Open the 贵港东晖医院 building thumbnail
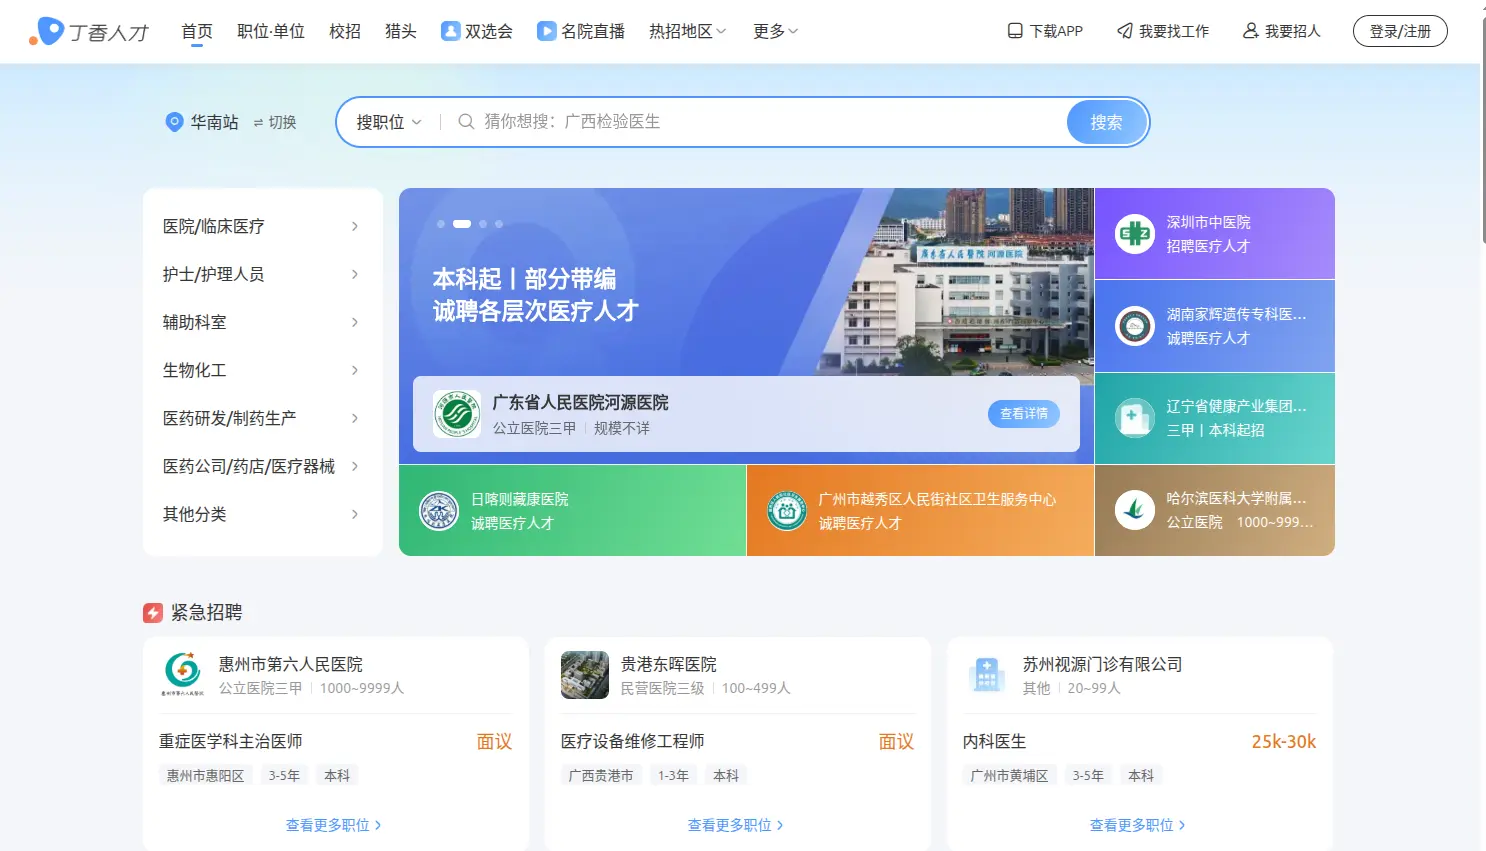Screen dimensions: 1486x851 pyautogui.click(x=585, y=675)
